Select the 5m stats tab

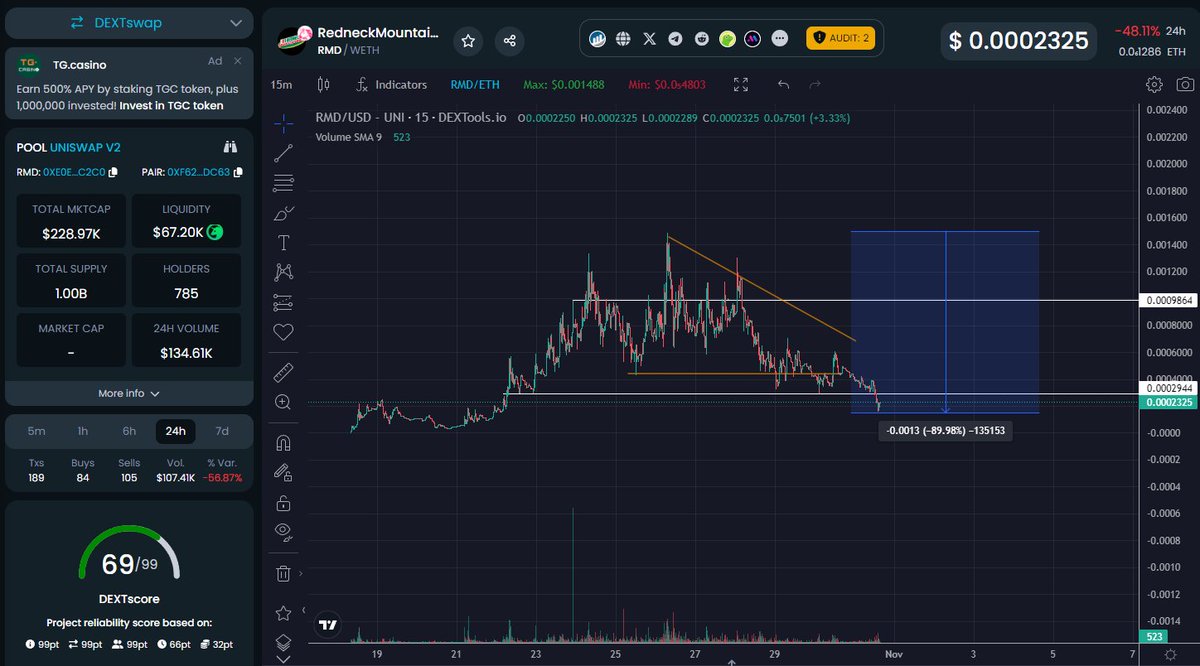pyautogui.click(x=36, y=431)
